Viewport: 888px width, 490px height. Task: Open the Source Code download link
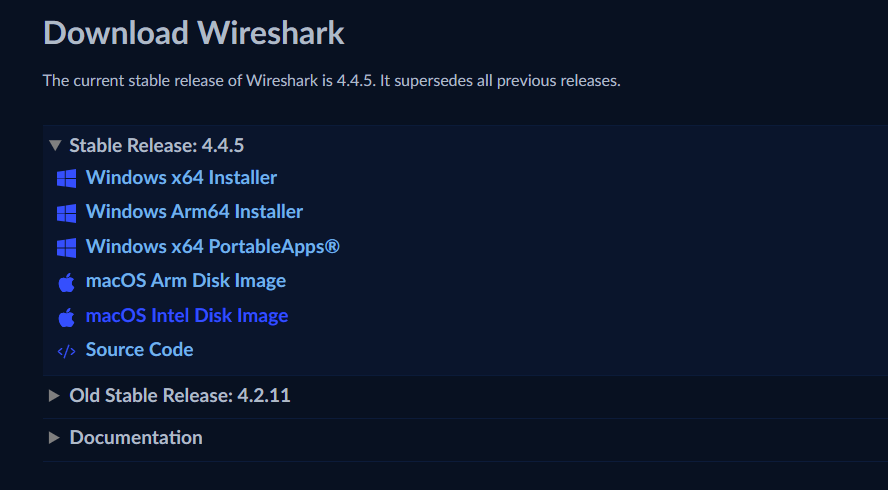tap(139, 350)
